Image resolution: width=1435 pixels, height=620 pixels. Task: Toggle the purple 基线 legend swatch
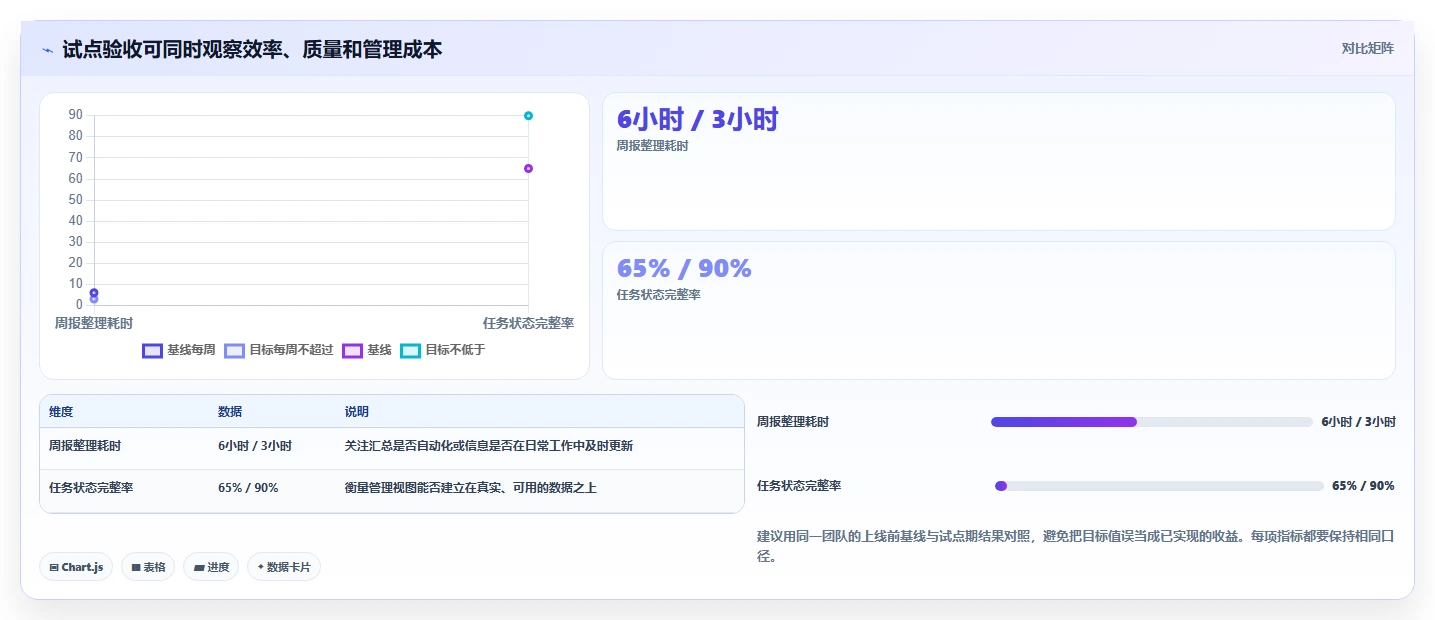(352, 351)
